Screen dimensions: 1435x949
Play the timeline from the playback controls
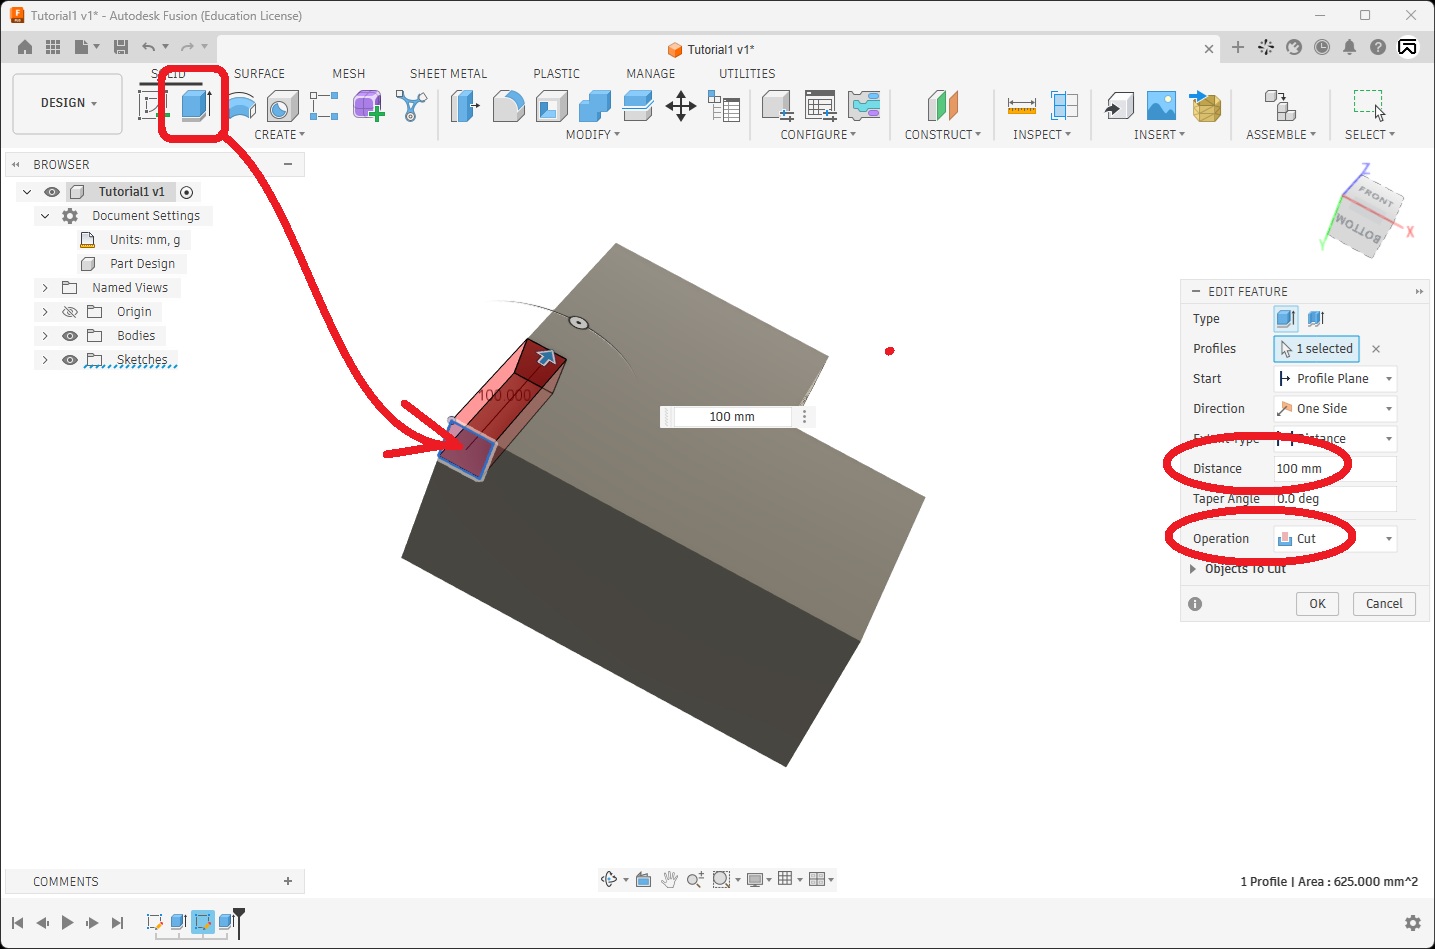67,923
